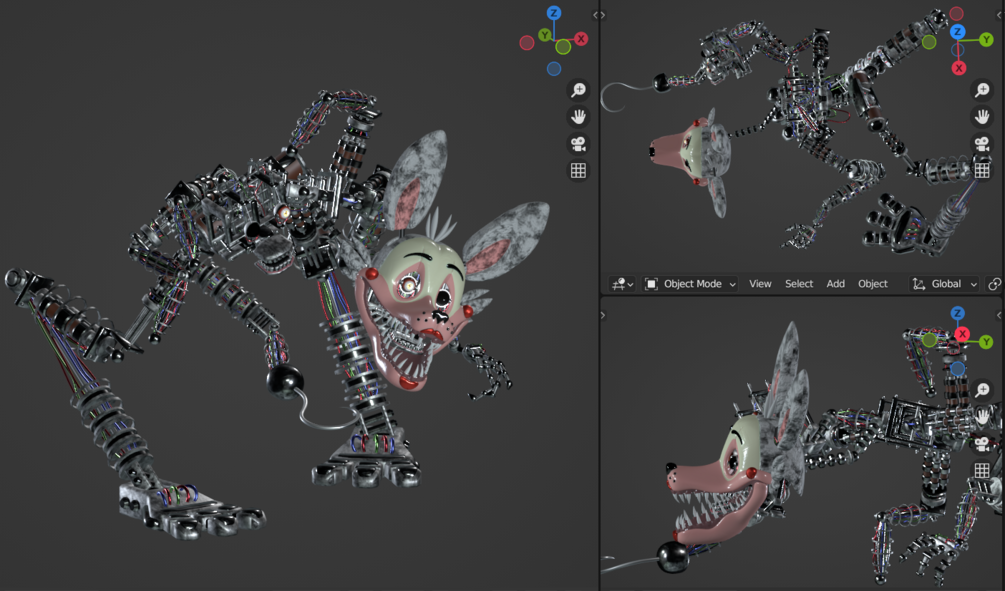Click the unlabeled blue negative-Z circle in the bottom-right gizmo
The image size is (1005, 591).
tap(958, 369)
